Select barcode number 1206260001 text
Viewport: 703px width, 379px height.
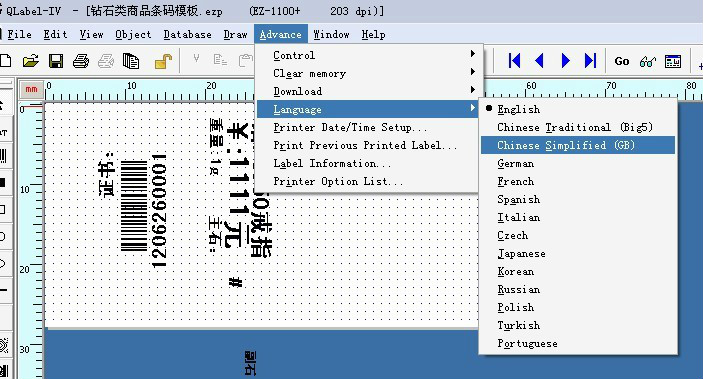coord(159,210)
